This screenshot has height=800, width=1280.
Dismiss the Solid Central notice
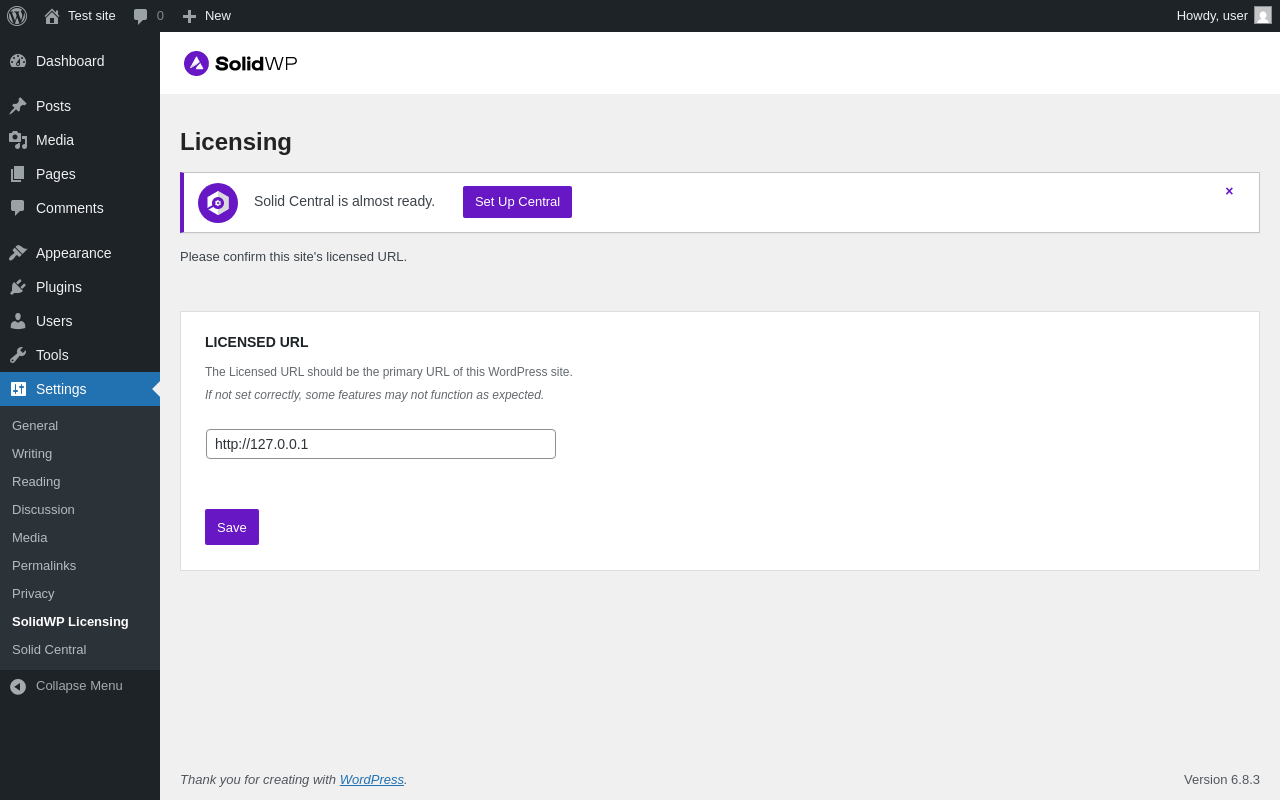pyautogui.click(x=1229, y=191)
